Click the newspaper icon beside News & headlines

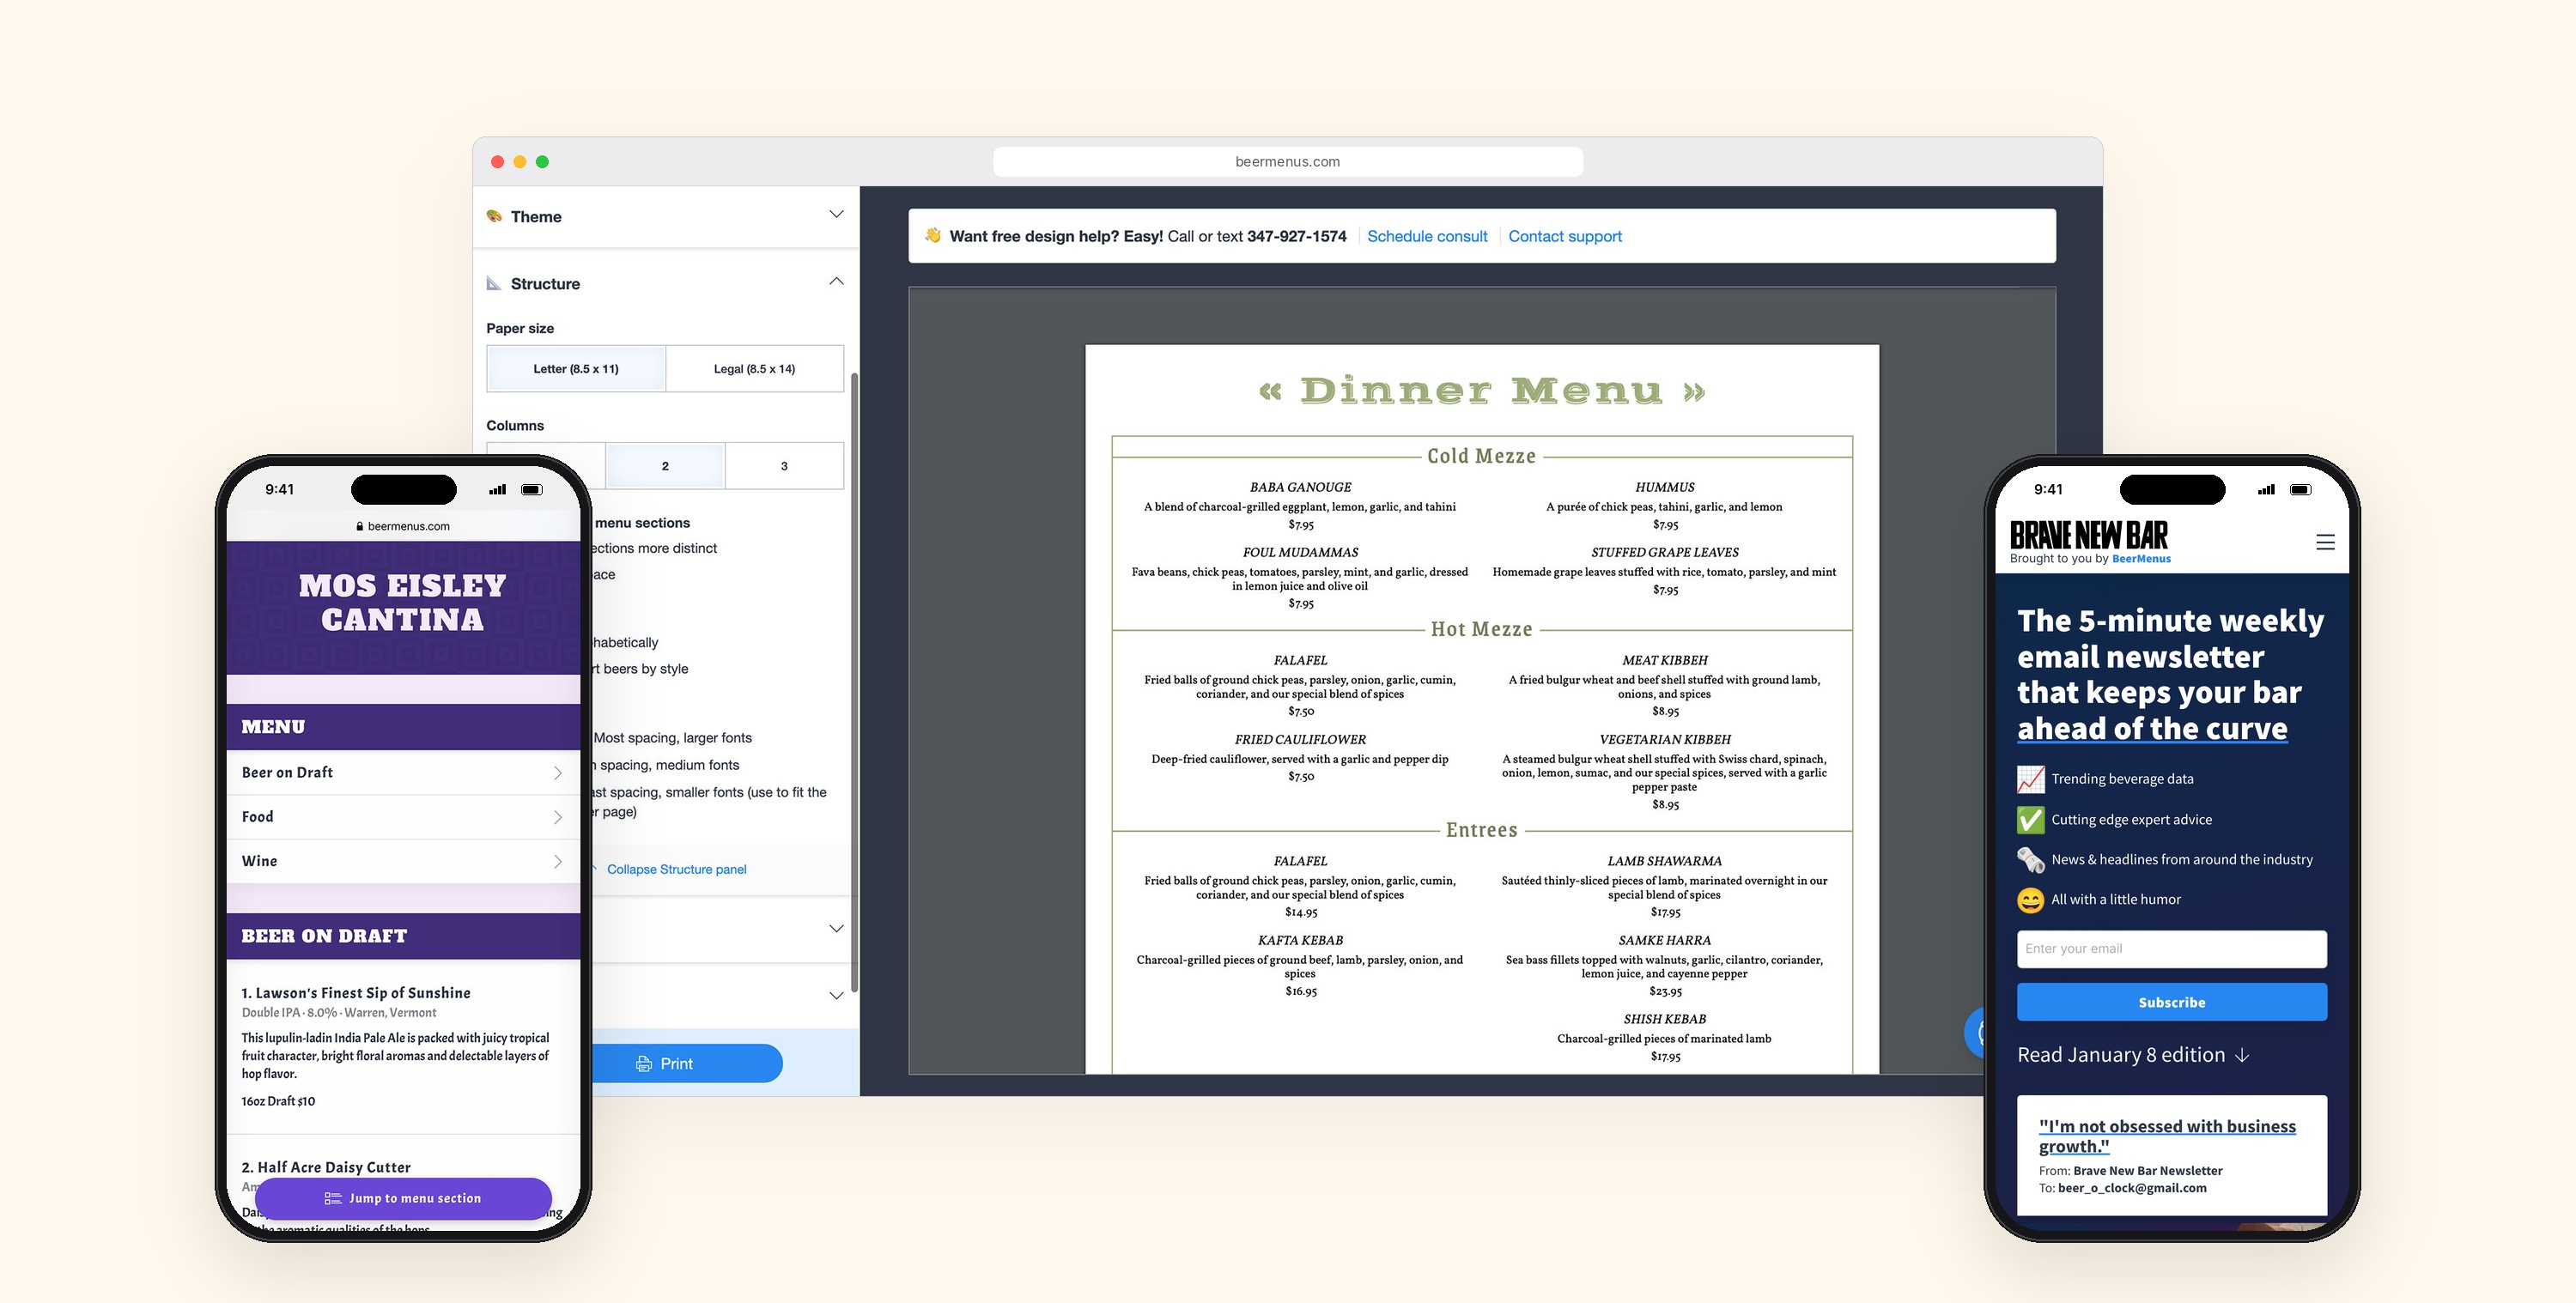(x=2030, y=859)
